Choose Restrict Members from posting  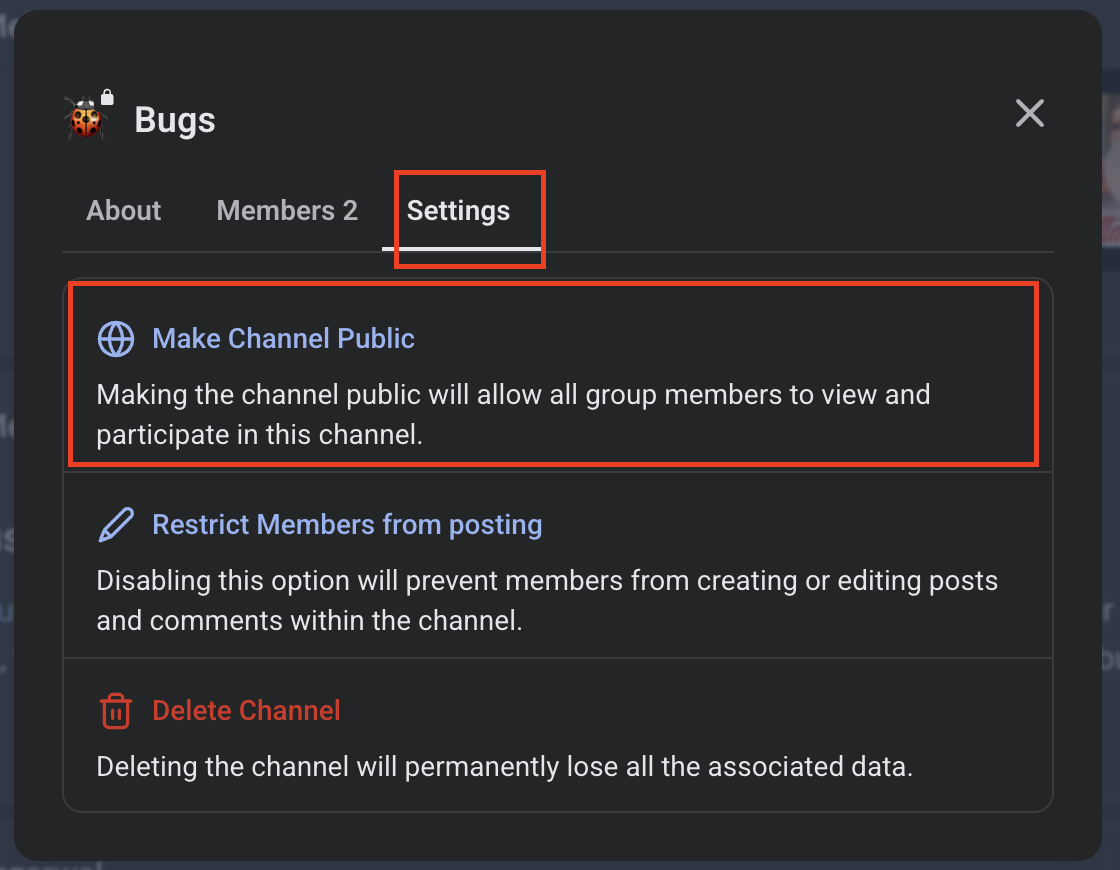(347, 525)
